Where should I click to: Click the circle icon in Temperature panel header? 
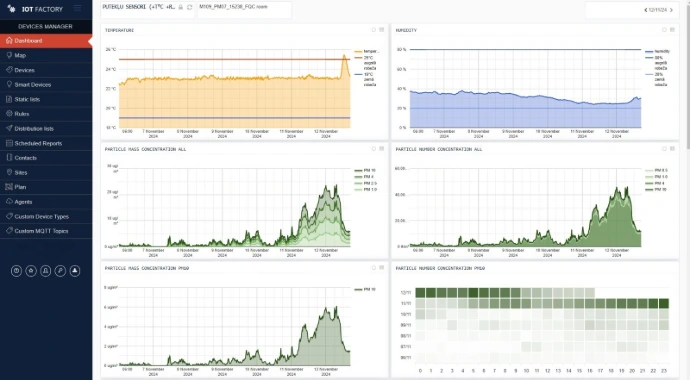374,30
